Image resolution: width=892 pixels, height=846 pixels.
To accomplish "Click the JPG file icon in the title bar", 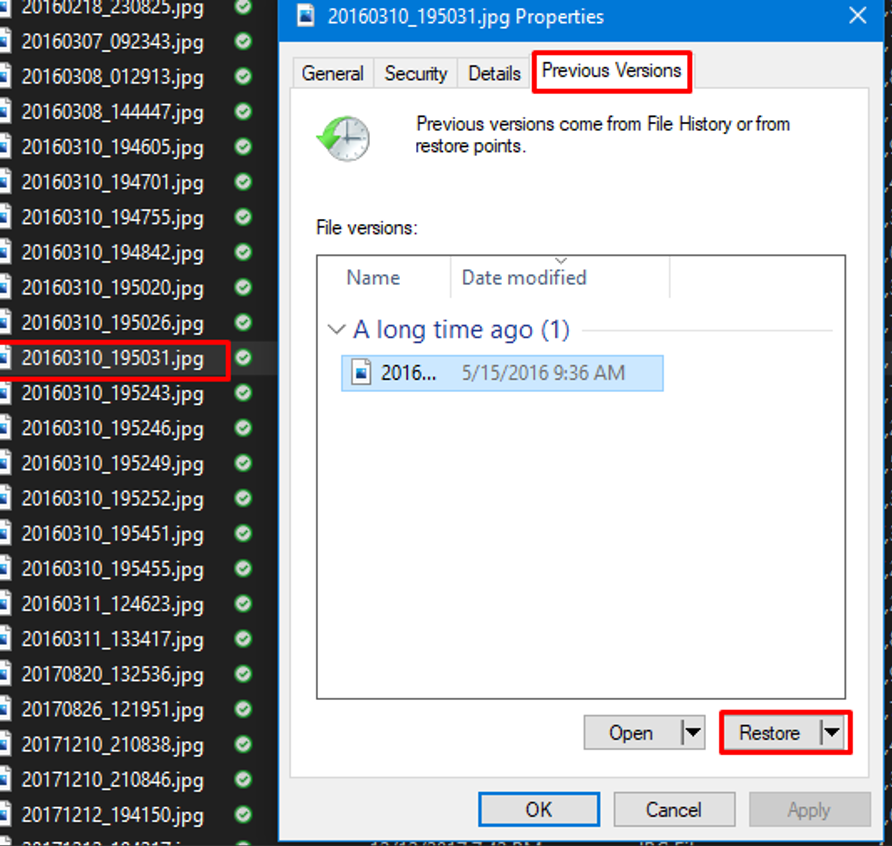I will pyautogui.click(x=307, y=17).
